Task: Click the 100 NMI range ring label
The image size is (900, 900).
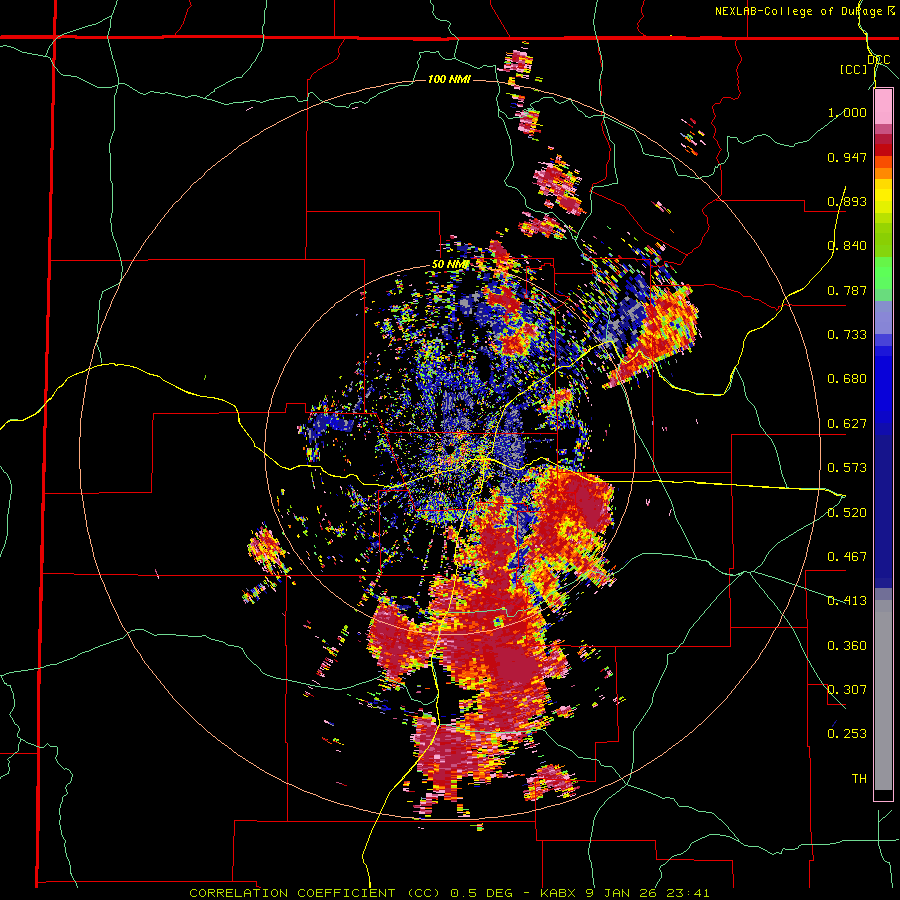Action: pos(449,79)
